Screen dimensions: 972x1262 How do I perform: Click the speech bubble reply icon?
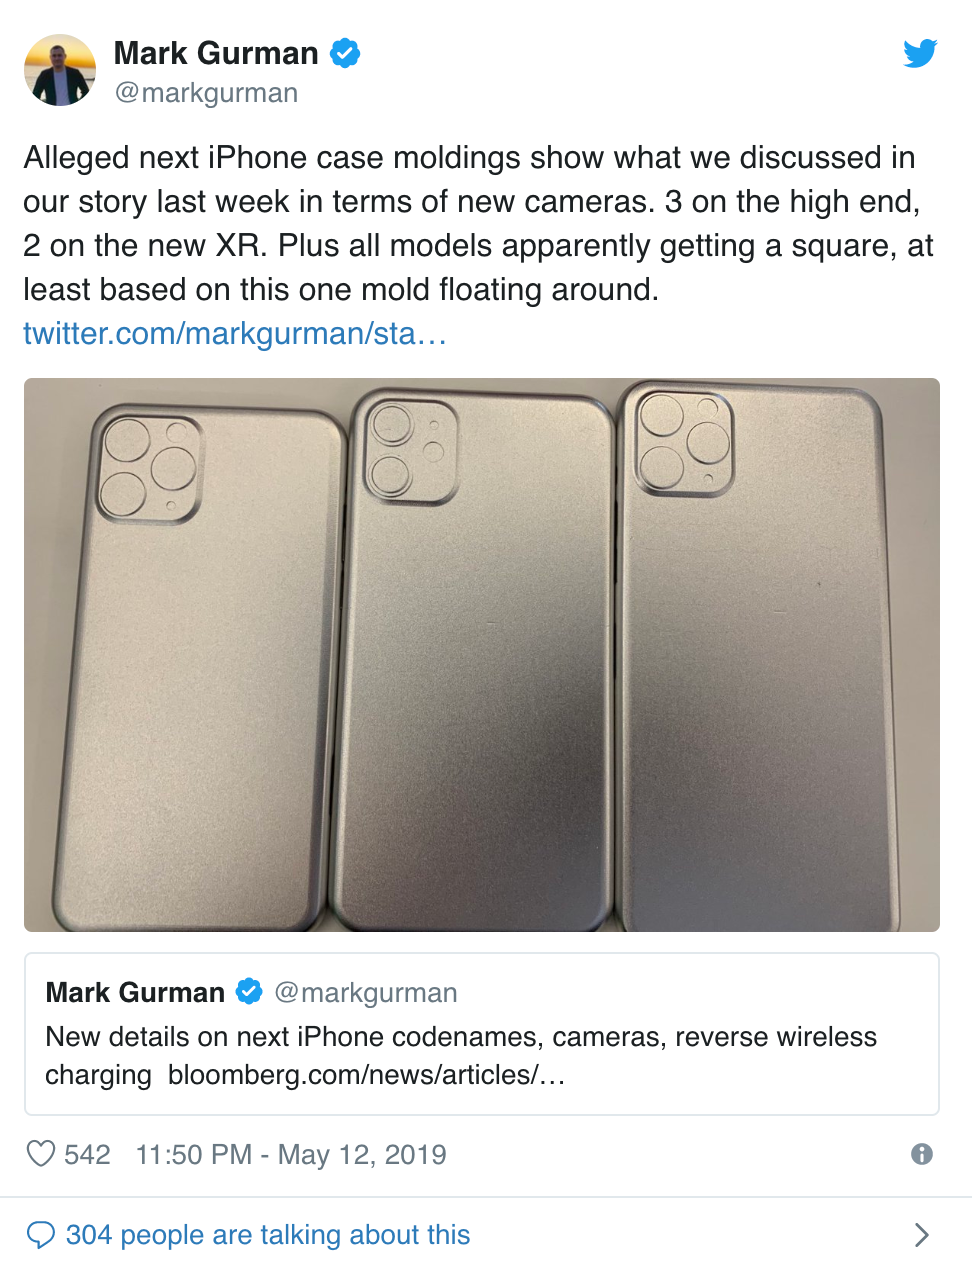coord(40,1235)
